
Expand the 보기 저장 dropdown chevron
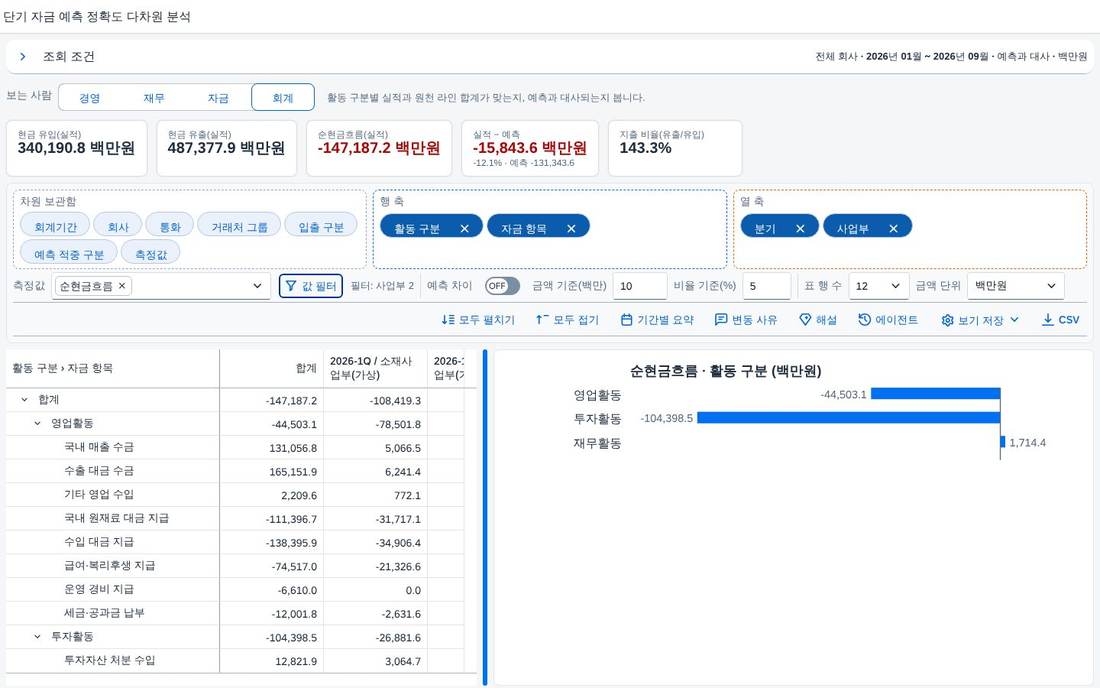pyautogui.click(x=1014, y=320)
